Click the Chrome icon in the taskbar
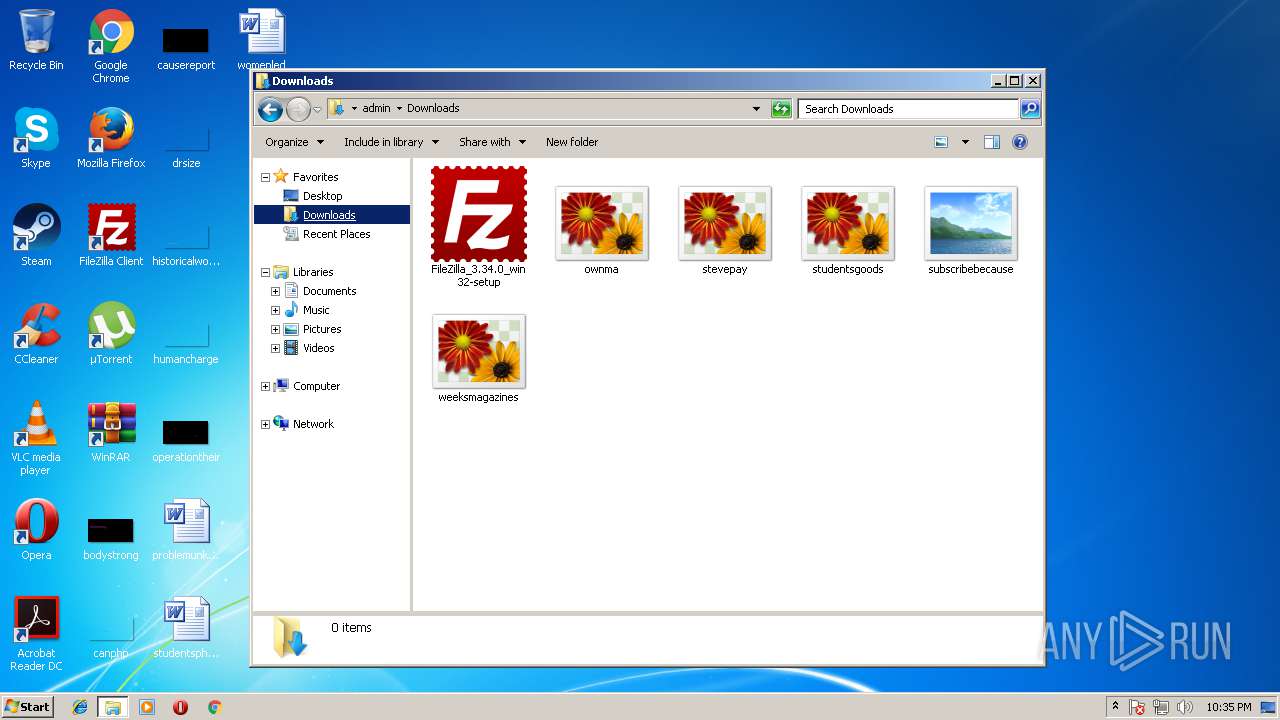The height and width of the screenshot is (720, 1280). (214, 707)
